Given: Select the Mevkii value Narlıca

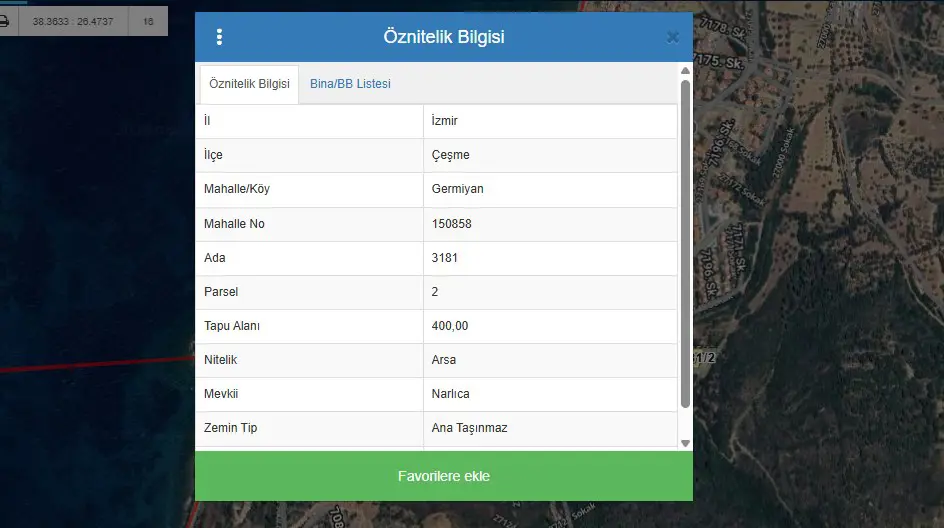Looking at the screenshot, I should point(550,394).
